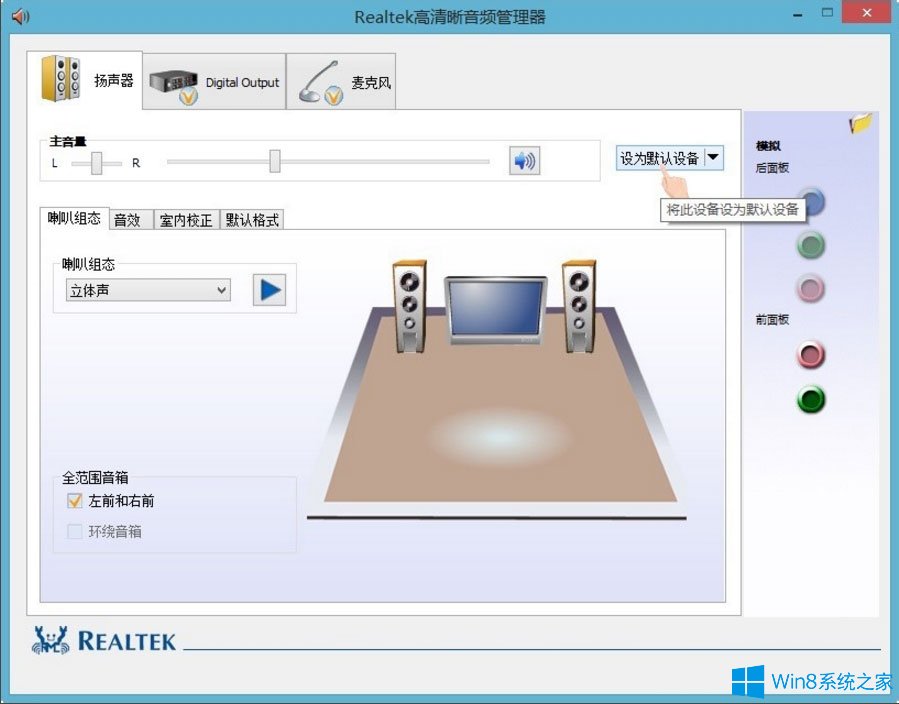Maximize the Realtek audio manager window
This screenshot has height=704, width=899.
827,13
